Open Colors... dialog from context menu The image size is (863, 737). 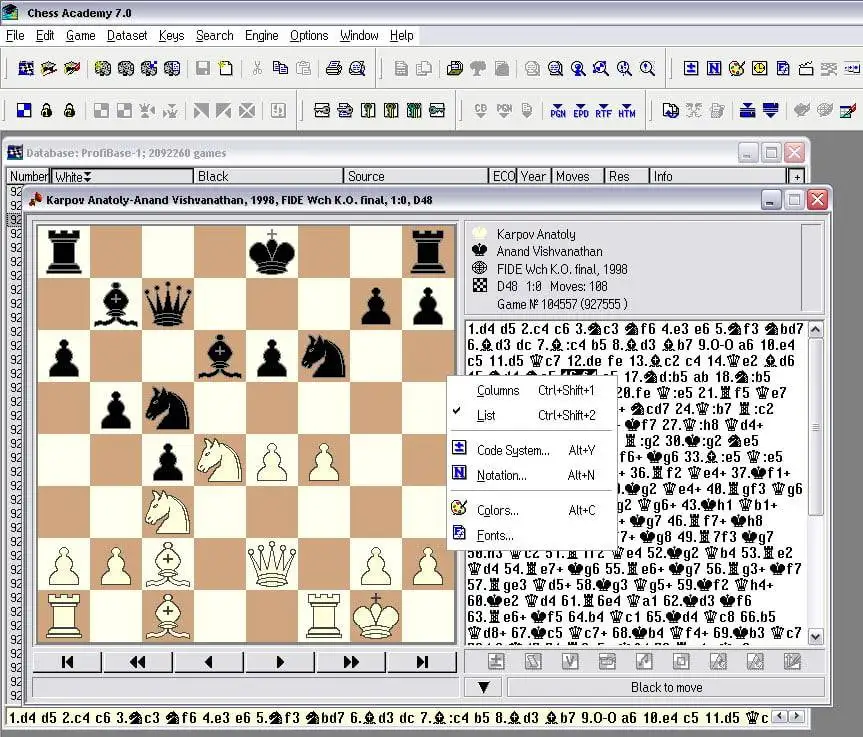tap(497, 510)
